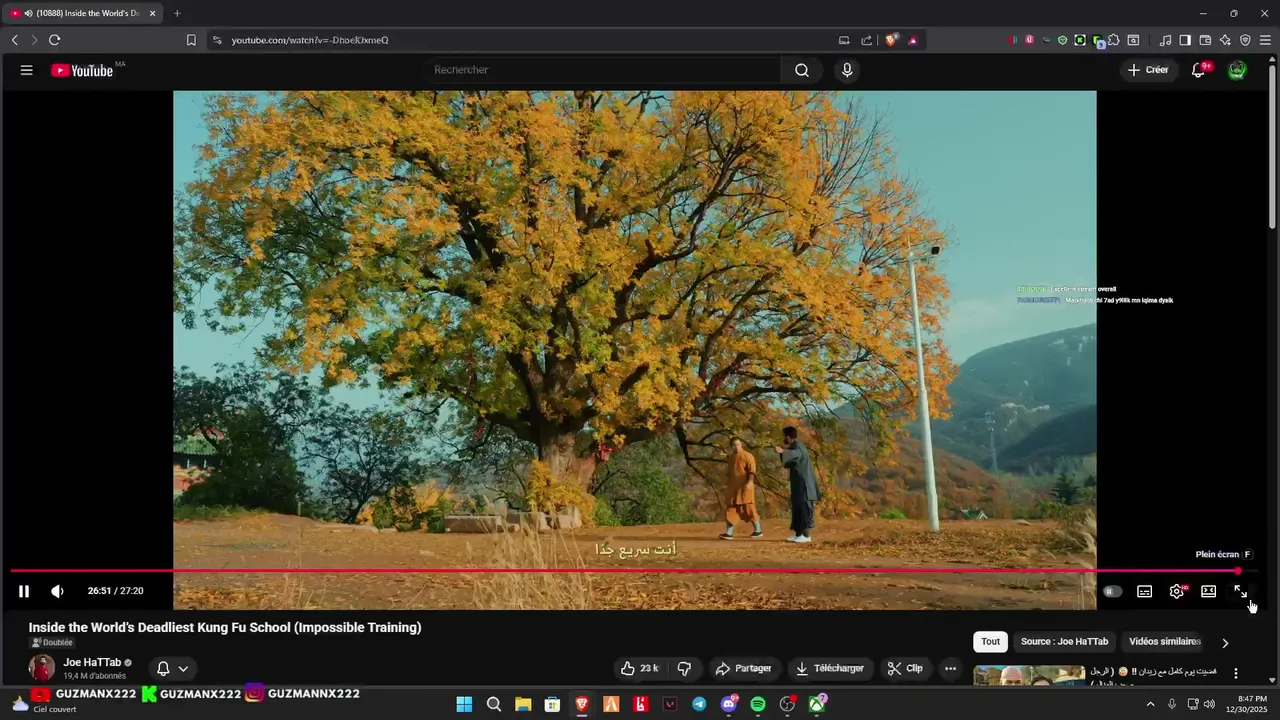Open Spotify from the taskbar

[758, 704]
